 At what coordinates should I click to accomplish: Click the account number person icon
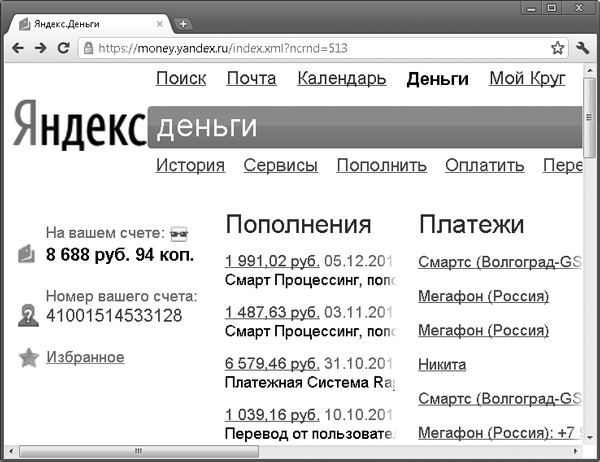coord(28,316)
